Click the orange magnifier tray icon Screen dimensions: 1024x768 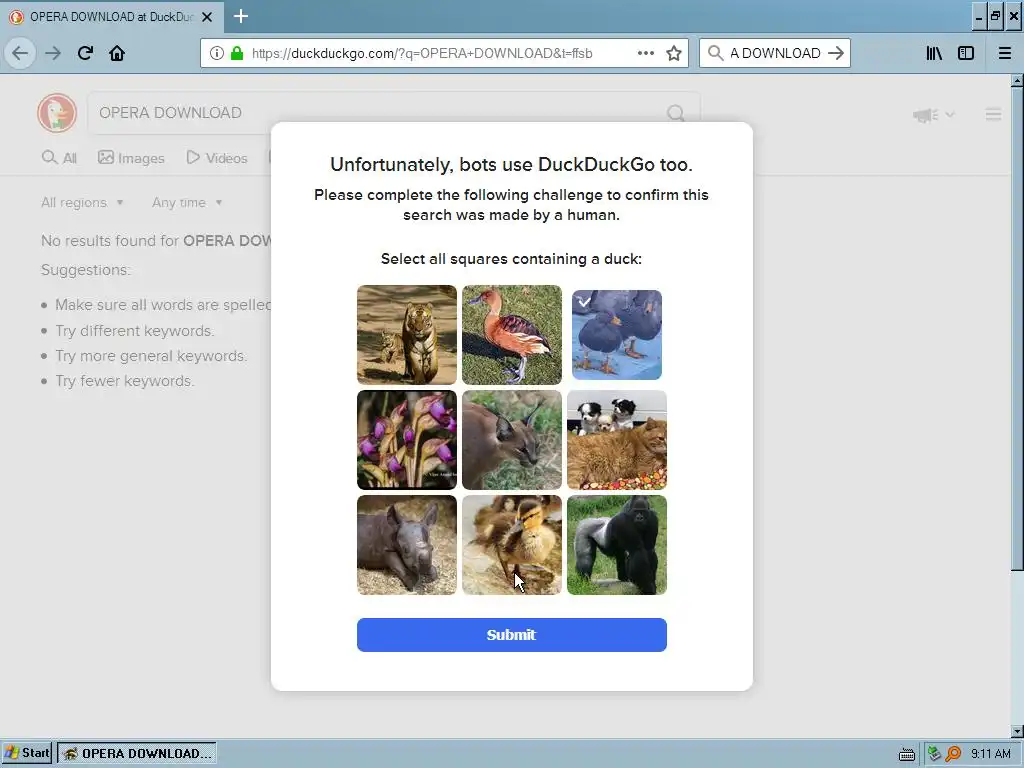pos(953,754)
